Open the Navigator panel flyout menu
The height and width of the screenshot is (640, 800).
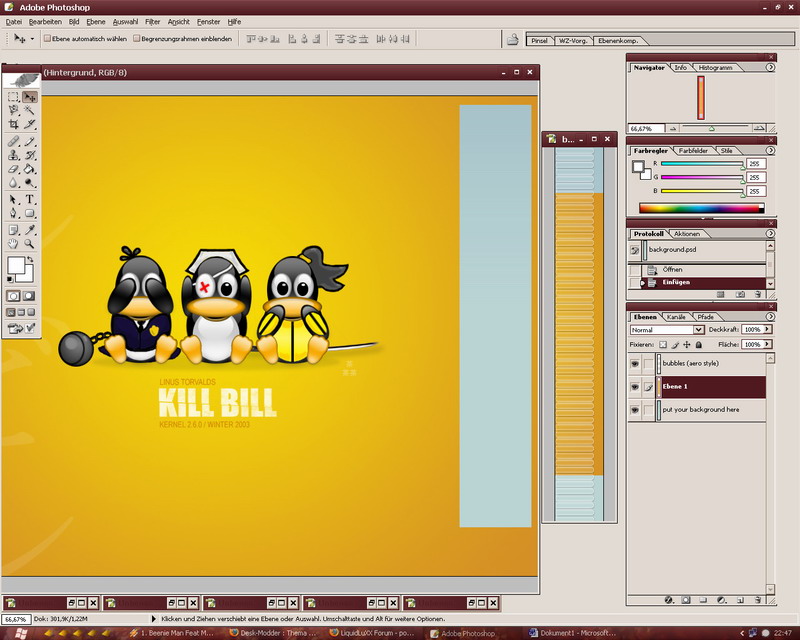tap(770, 67)
